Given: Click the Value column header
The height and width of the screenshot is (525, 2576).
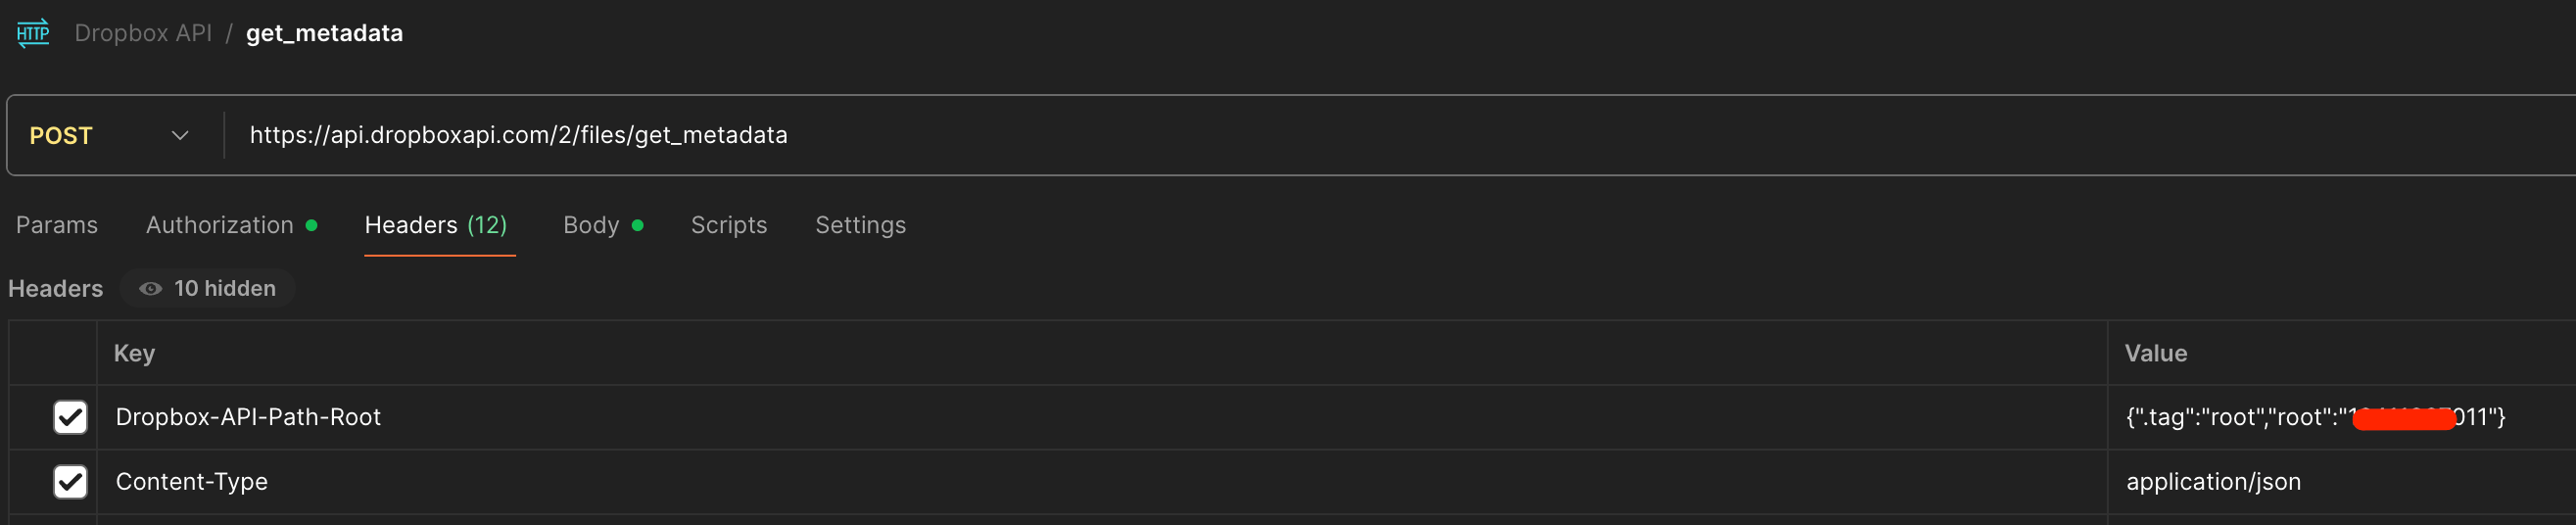Looking at the screenshot, I should click(x=2155, y=353).
